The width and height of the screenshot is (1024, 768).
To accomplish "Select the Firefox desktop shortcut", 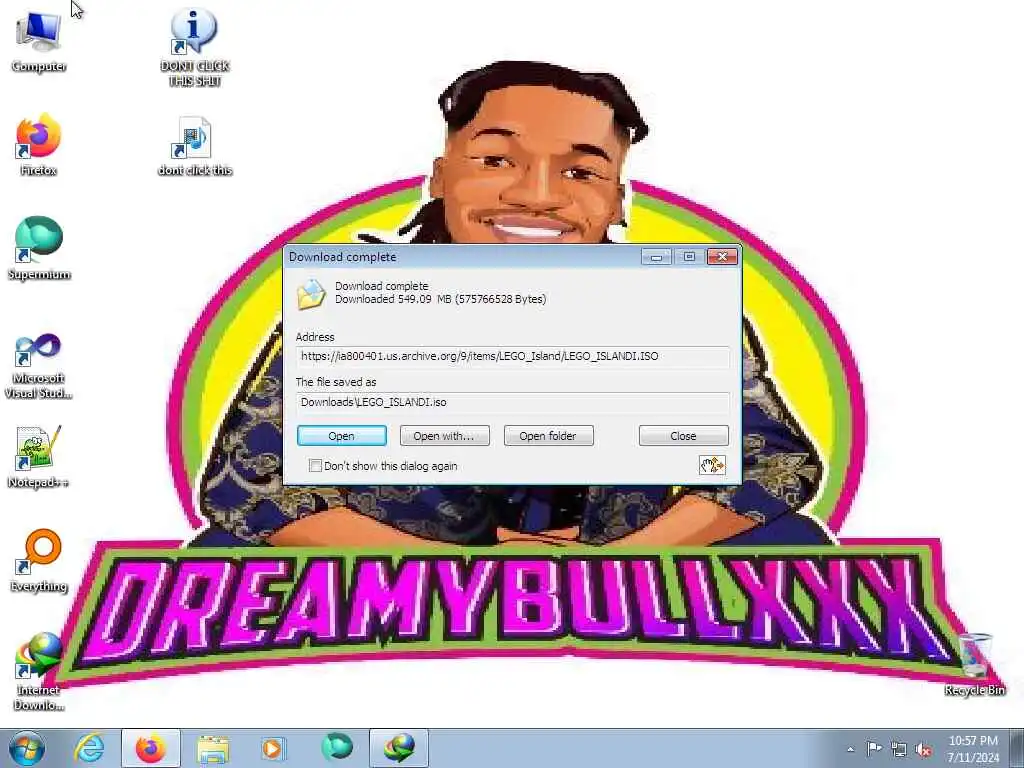I will click(38, 144).
